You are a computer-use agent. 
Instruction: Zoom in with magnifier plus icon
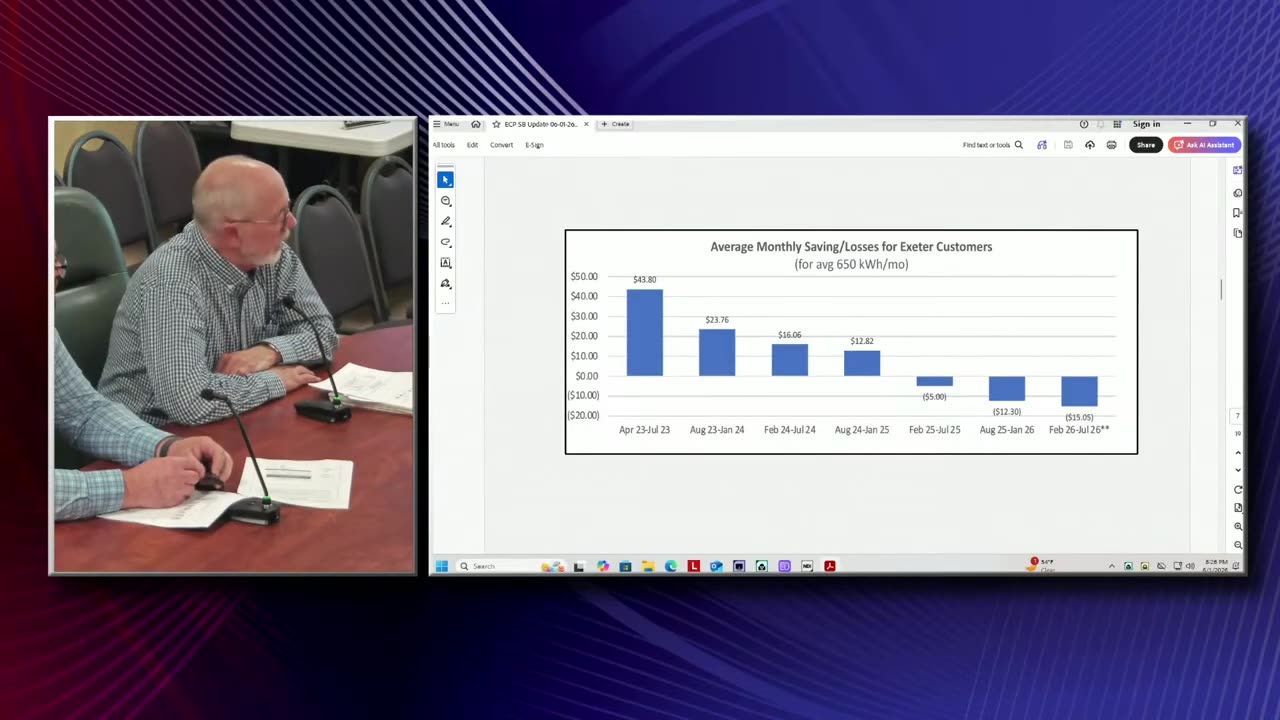(x=1238, y=527)
